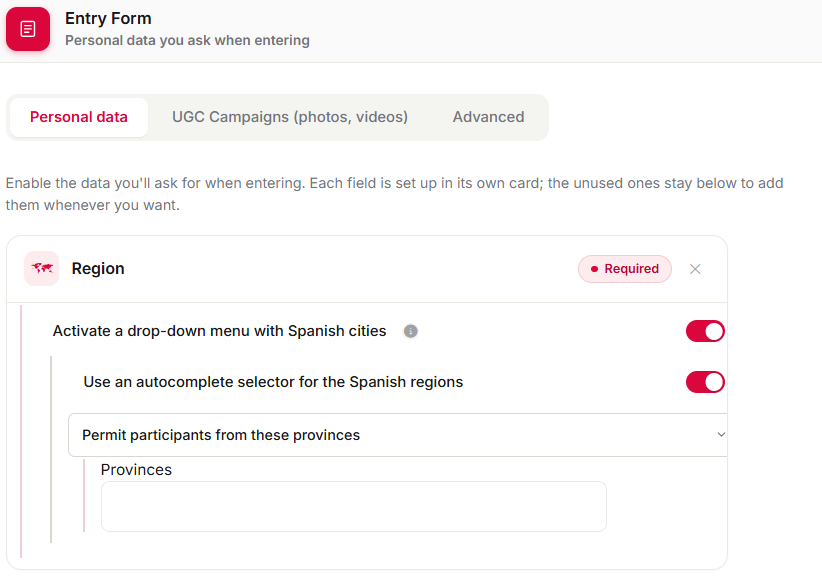Image resolution: width=822 pixels, height=584 pixels.
Task: Click the chevron arrow of the provinces dropdown
Action: click(x=721, y=435)
